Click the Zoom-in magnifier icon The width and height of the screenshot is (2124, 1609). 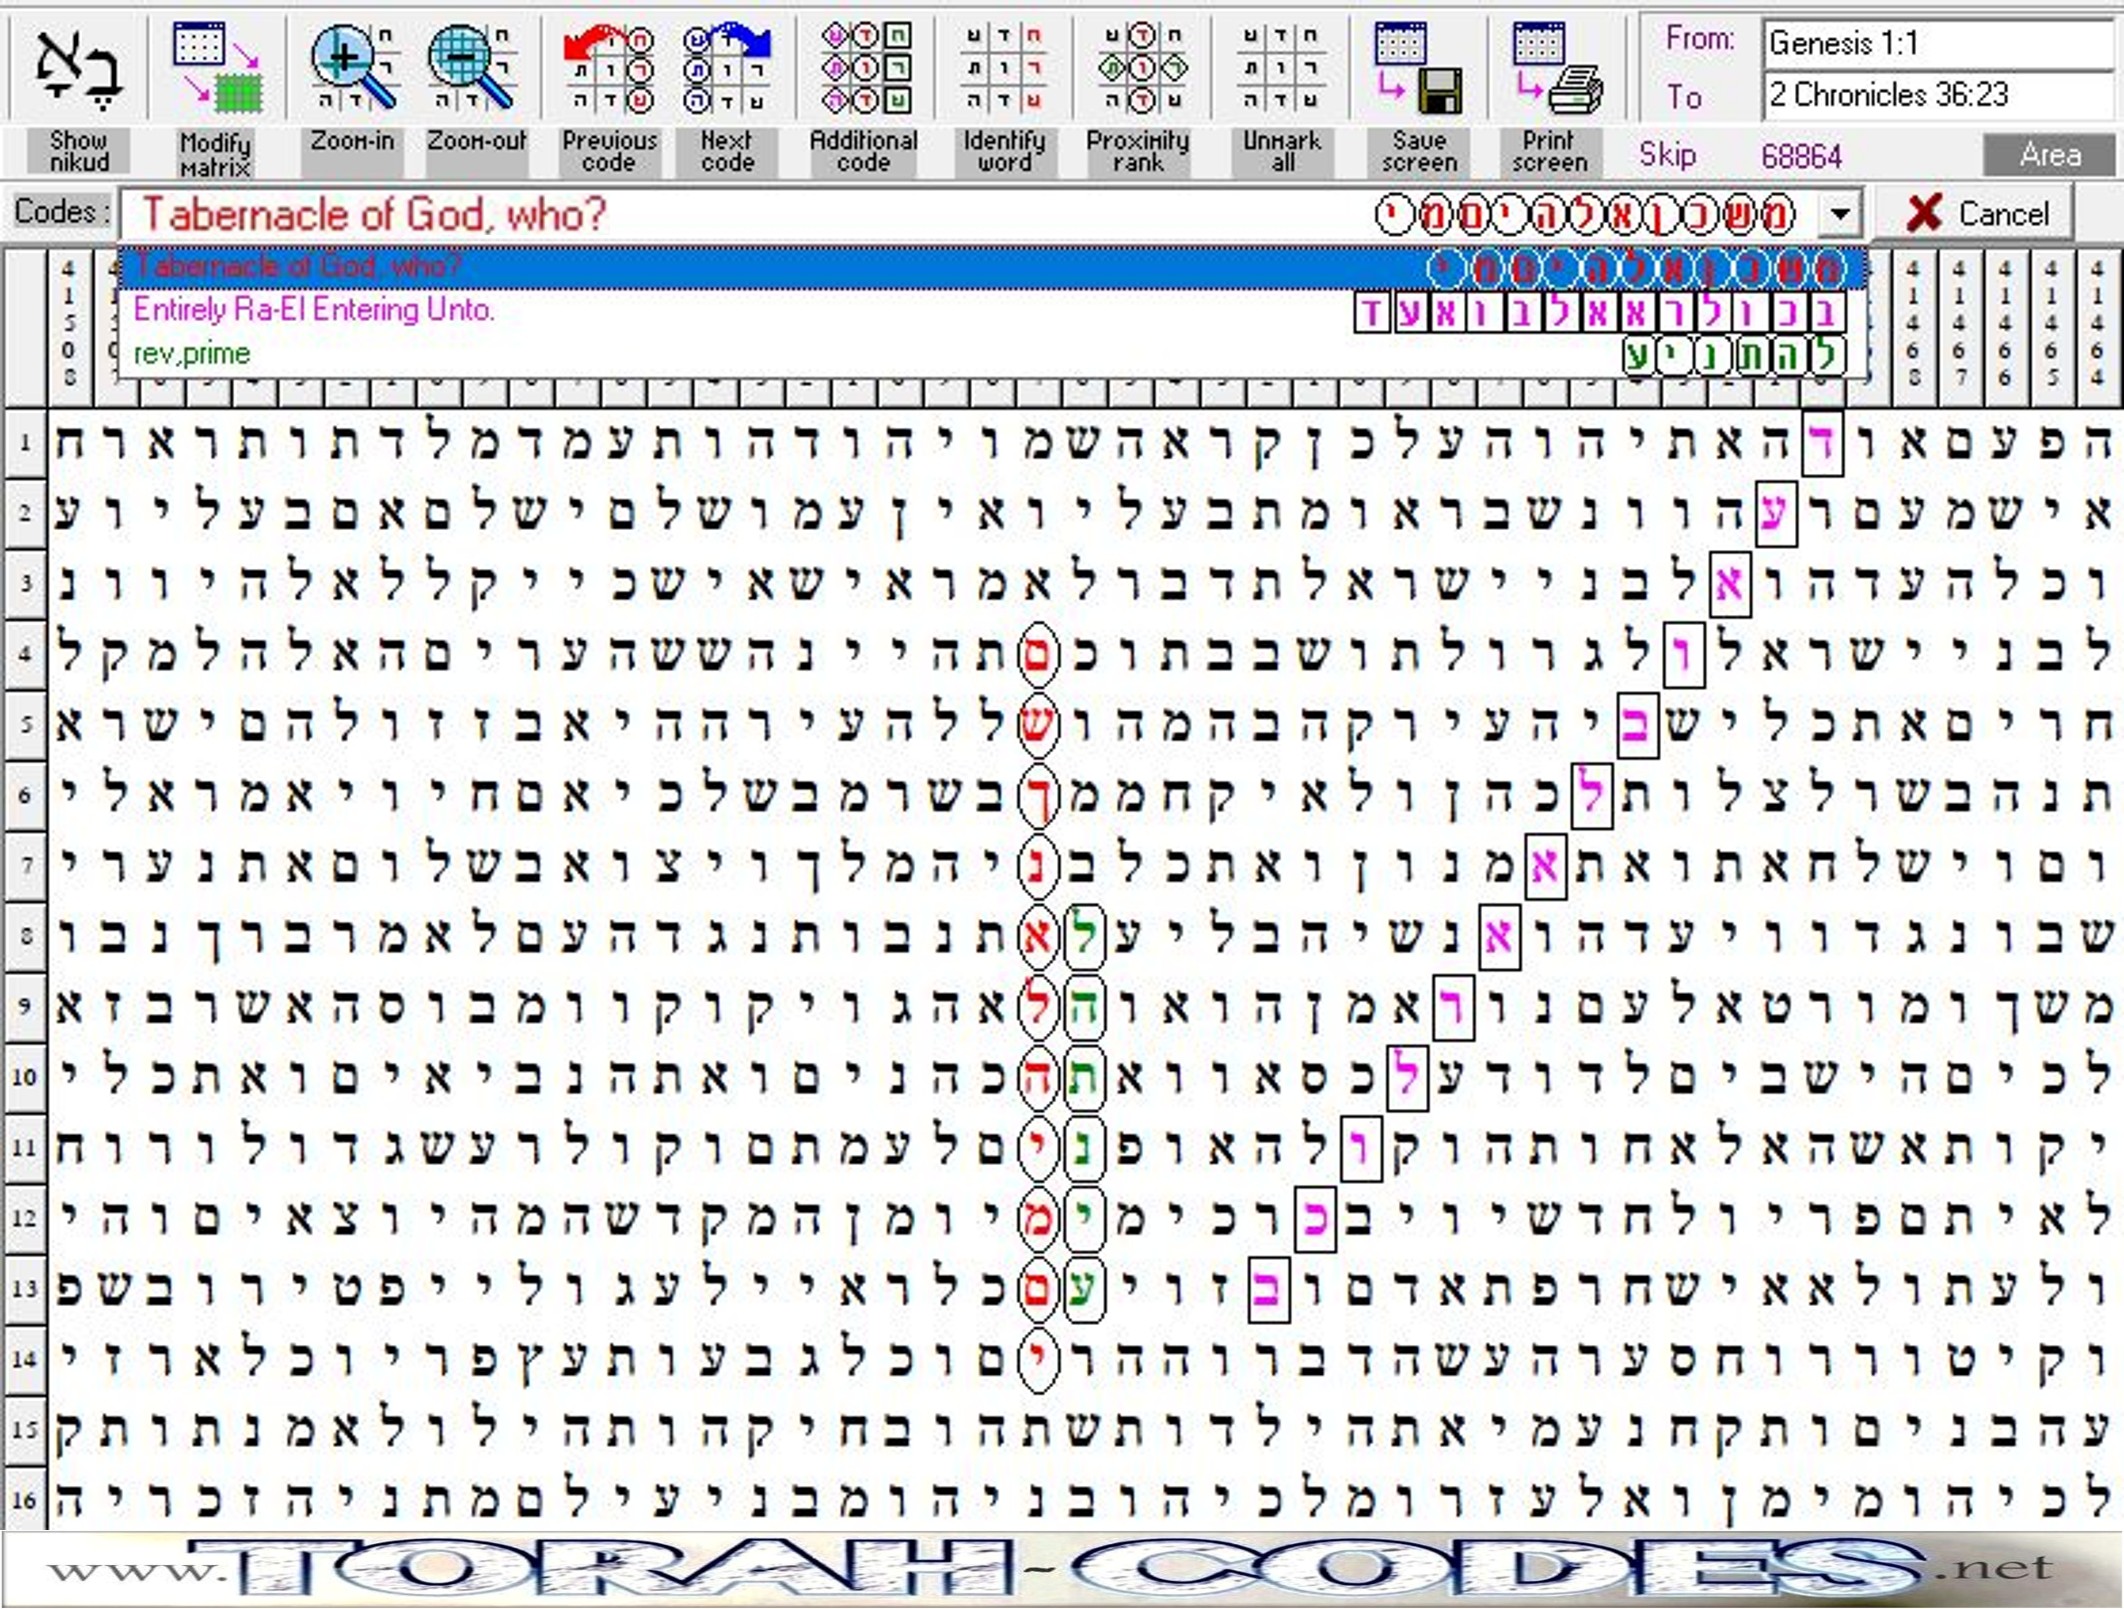[x=352, y=68]
